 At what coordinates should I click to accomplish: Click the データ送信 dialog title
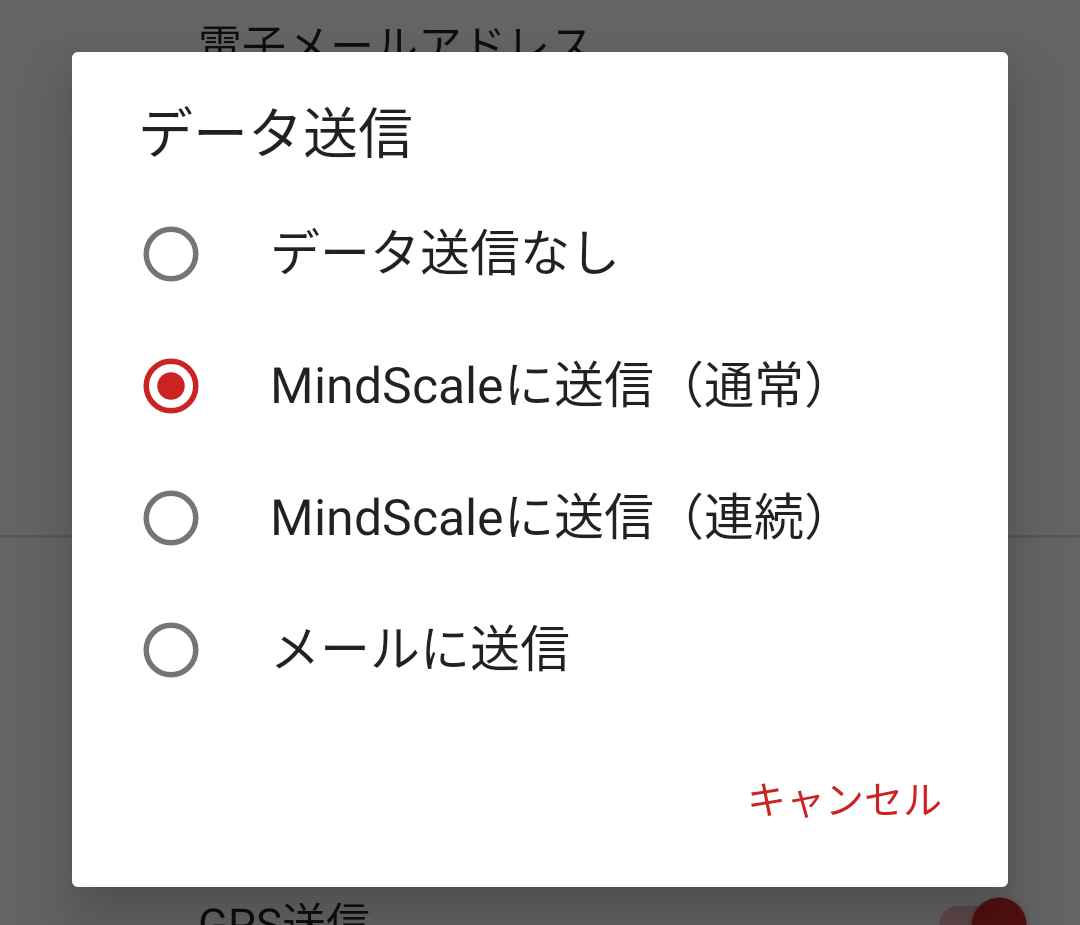click(x=276, y=134)
